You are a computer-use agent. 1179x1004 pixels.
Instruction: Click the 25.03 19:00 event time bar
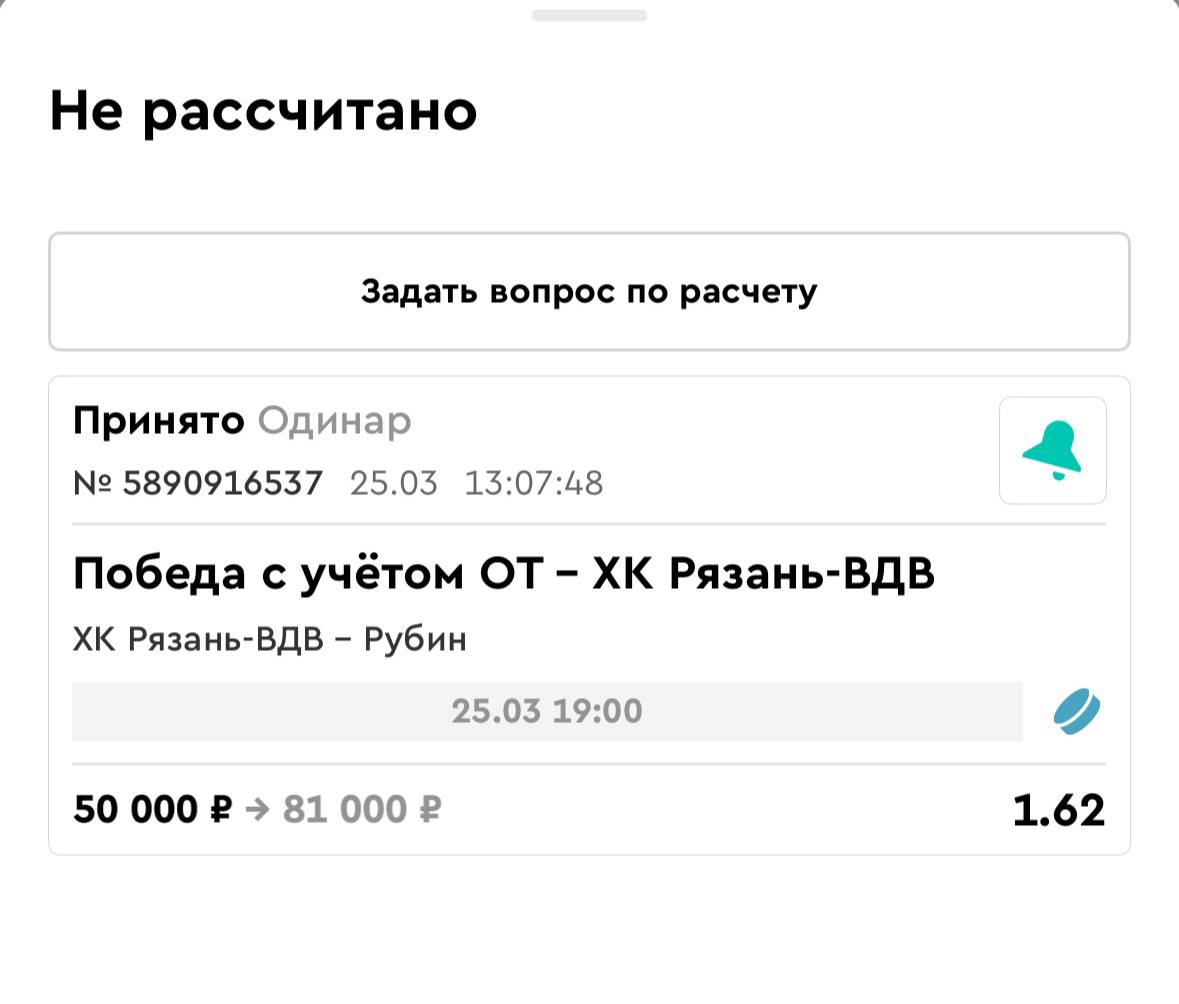click(x=547, y=712)
